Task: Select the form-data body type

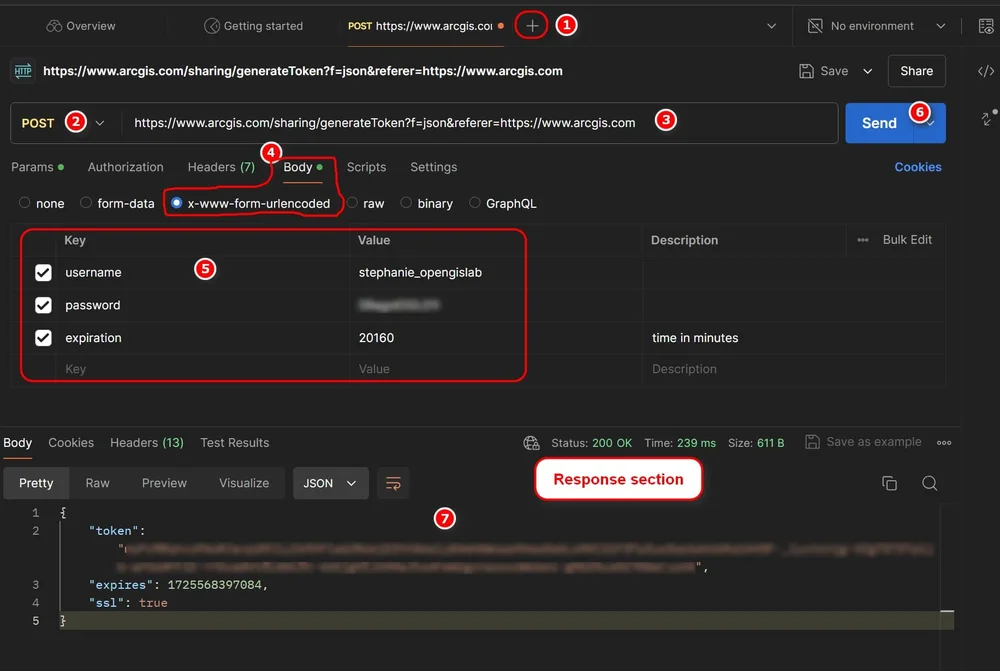Action: (x=85, y=203)
